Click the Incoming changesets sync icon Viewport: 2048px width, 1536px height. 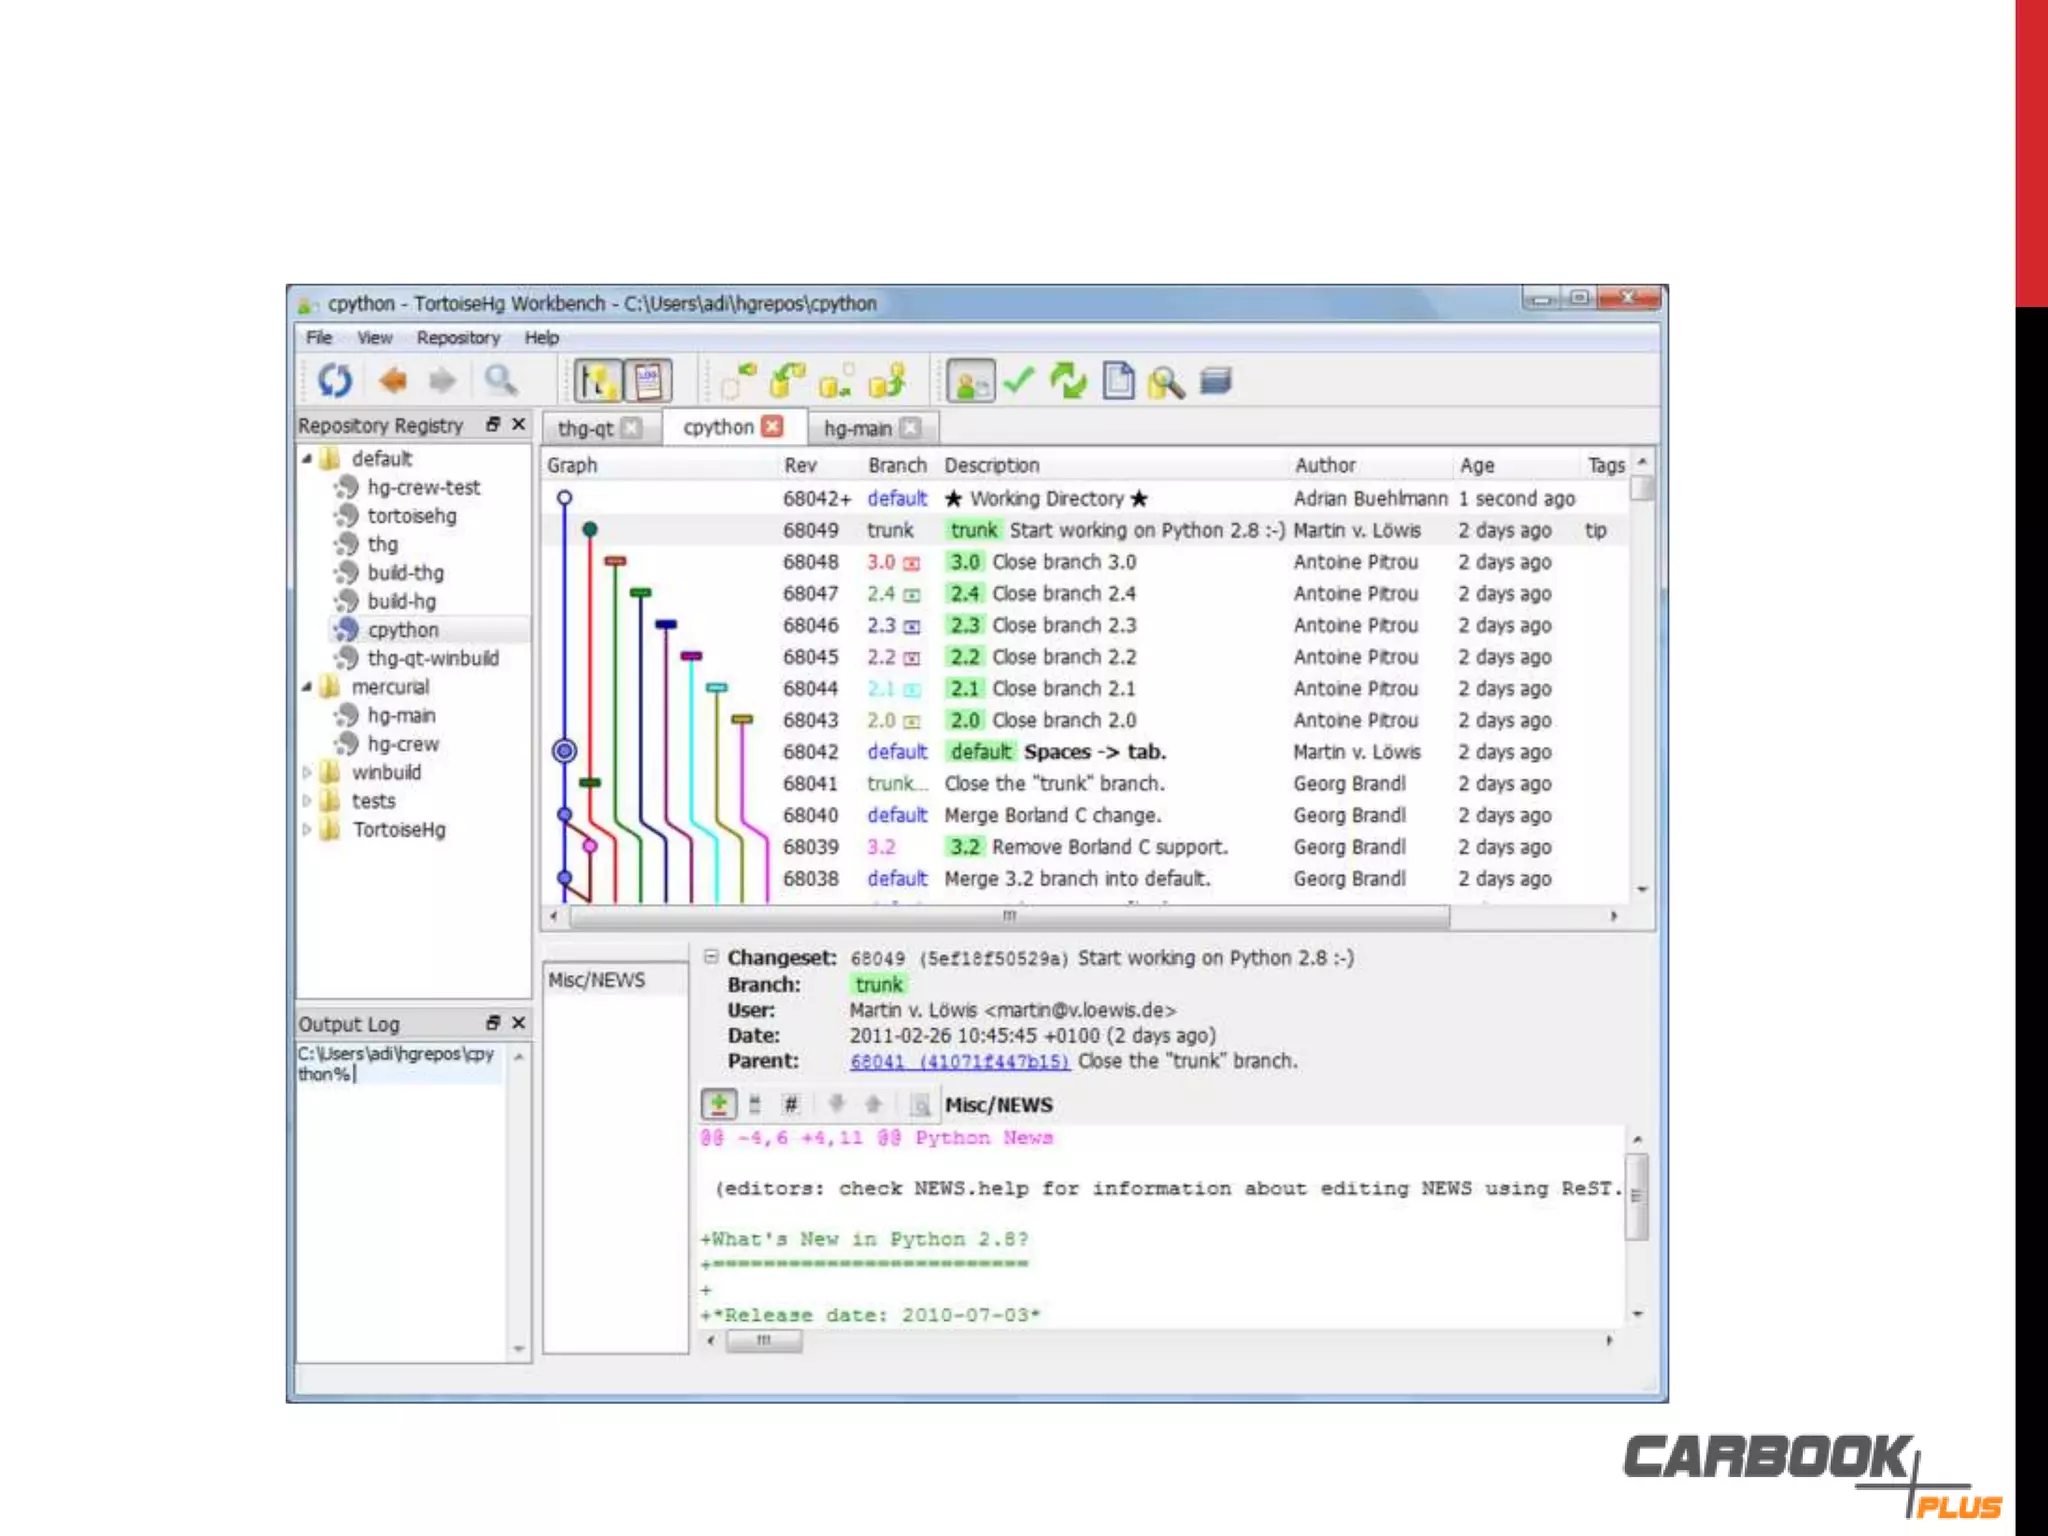(738, 381)
